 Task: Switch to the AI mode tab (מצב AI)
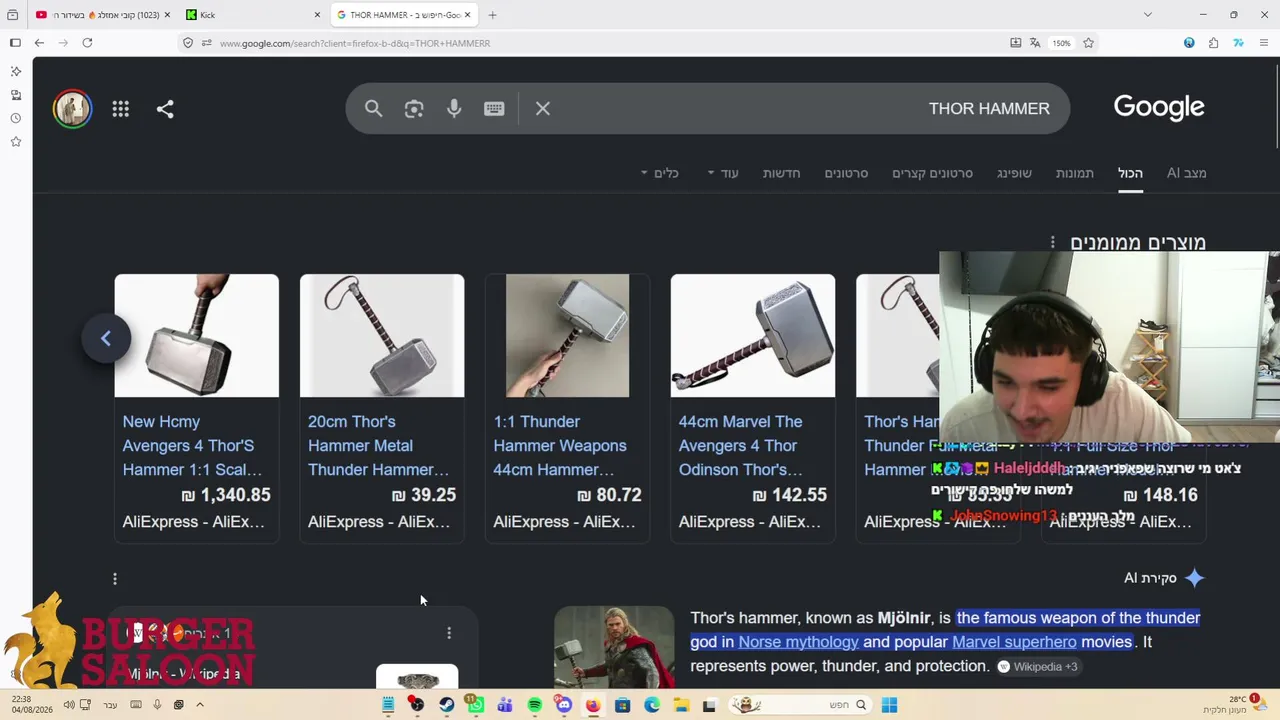(1186, 173)
